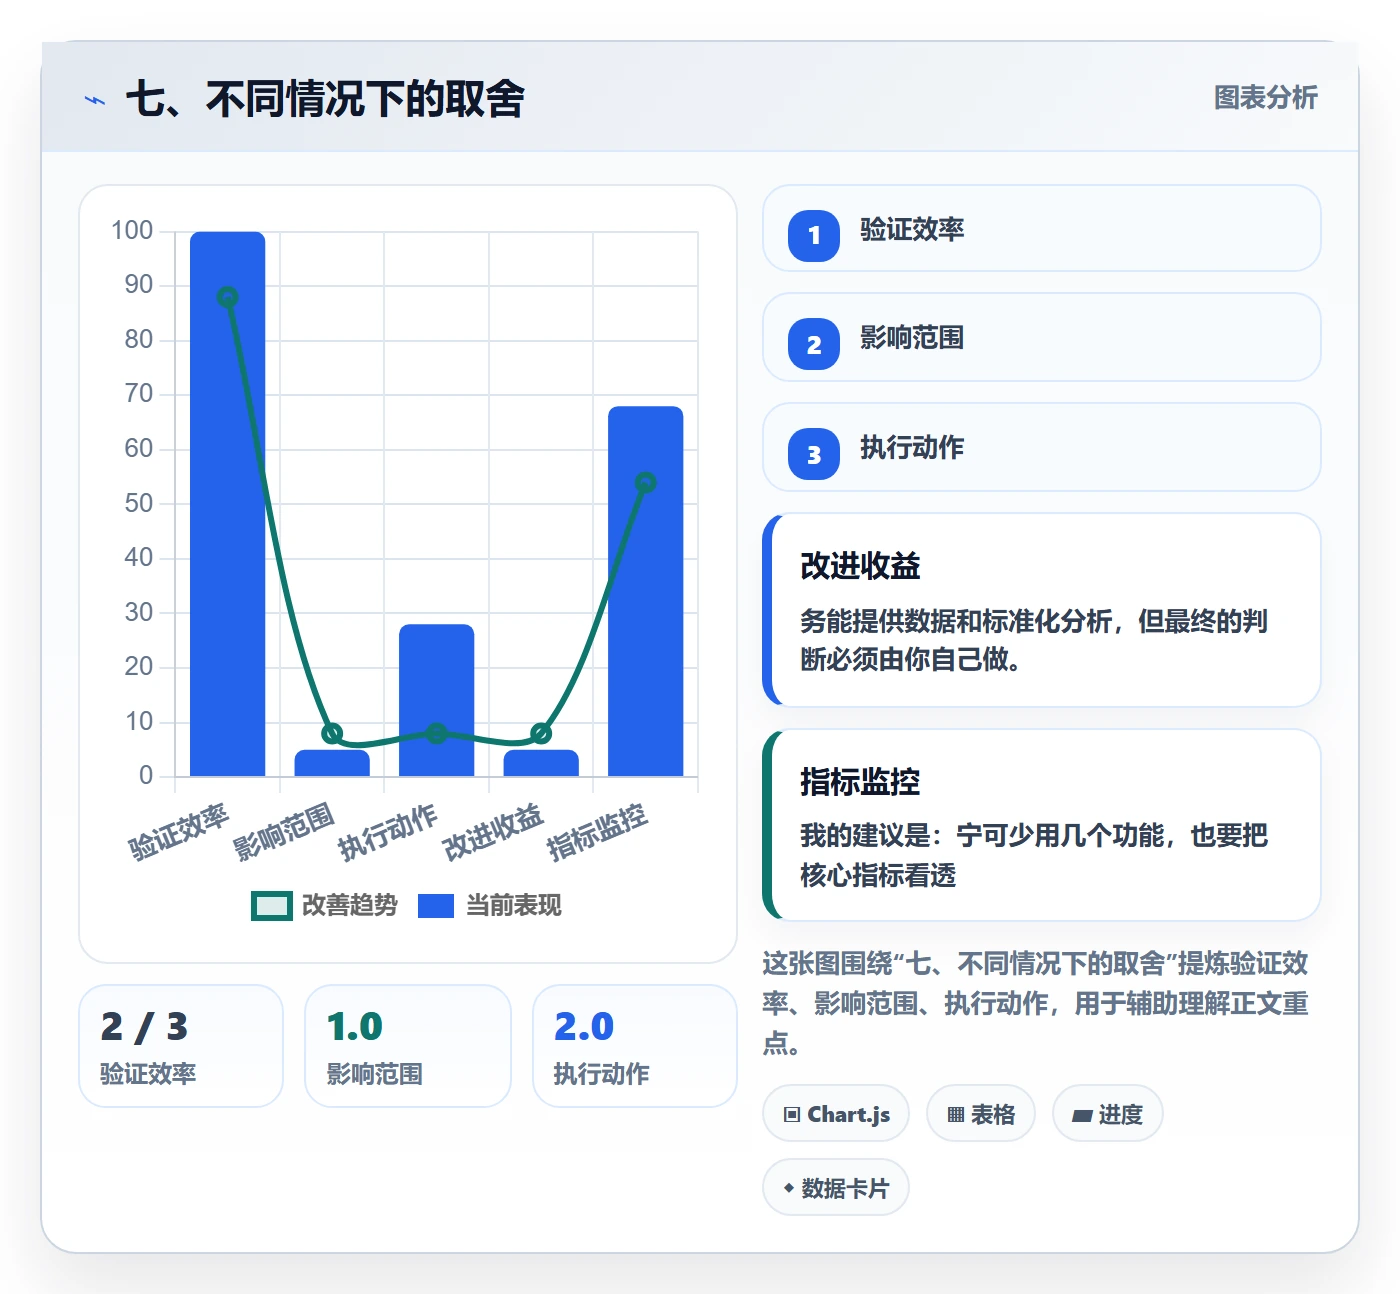1400x1294 pixels.
Task: Click the 验证效率 label under the chart
Action: click(179, 832)
